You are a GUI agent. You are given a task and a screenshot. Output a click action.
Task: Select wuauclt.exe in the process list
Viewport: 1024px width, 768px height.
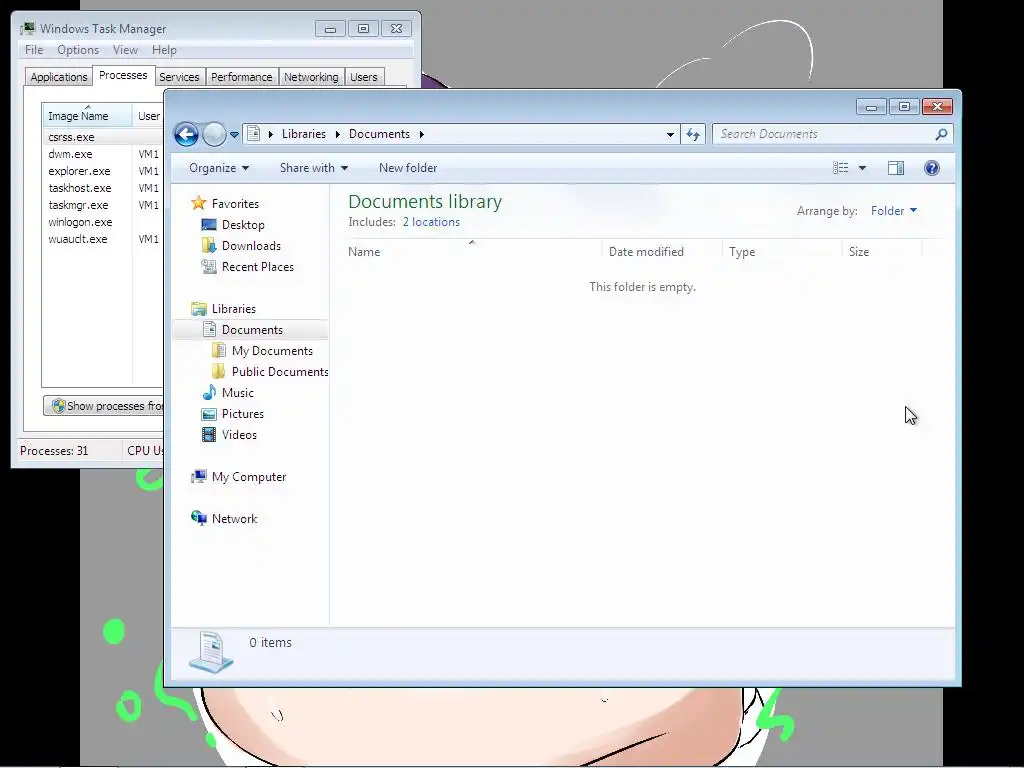pyautogui.click(x=78, y=239)
